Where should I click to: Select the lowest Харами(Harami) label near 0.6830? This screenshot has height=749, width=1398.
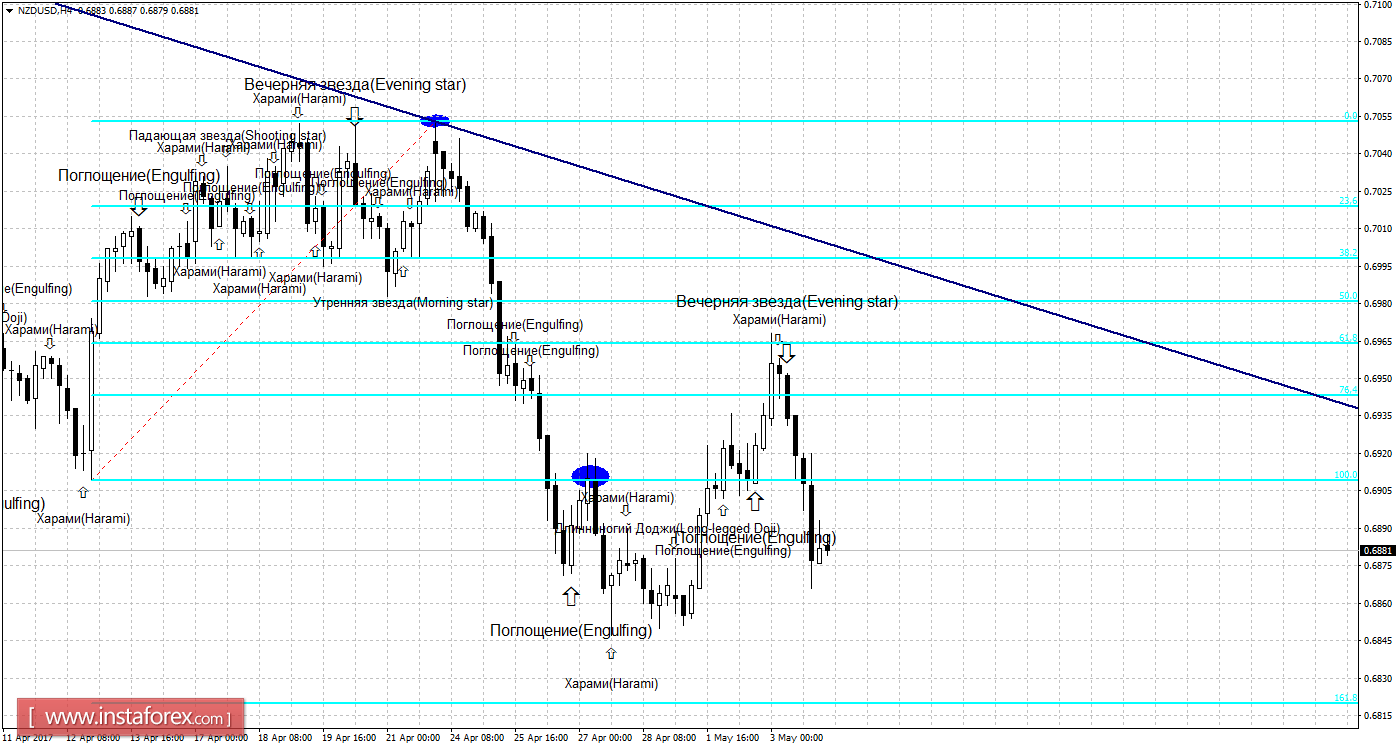point(611,684)
